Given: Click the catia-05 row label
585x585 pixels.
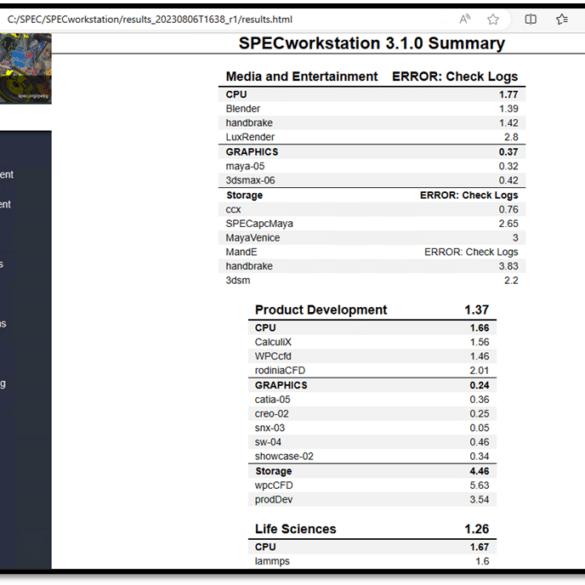Looking at the screenshot, I should coord(272,400).
